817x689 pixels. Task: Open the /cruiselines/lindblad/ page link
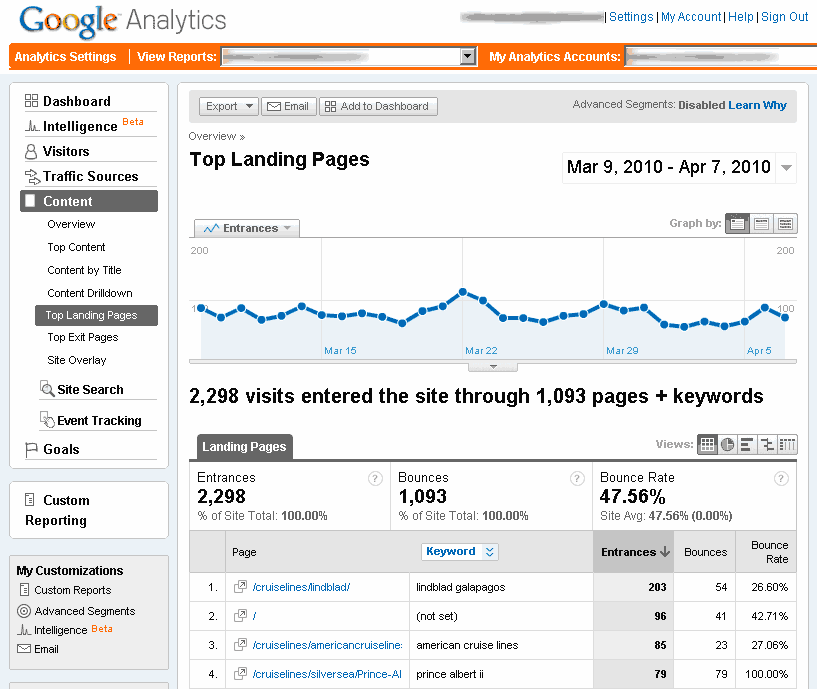[301, 587]
